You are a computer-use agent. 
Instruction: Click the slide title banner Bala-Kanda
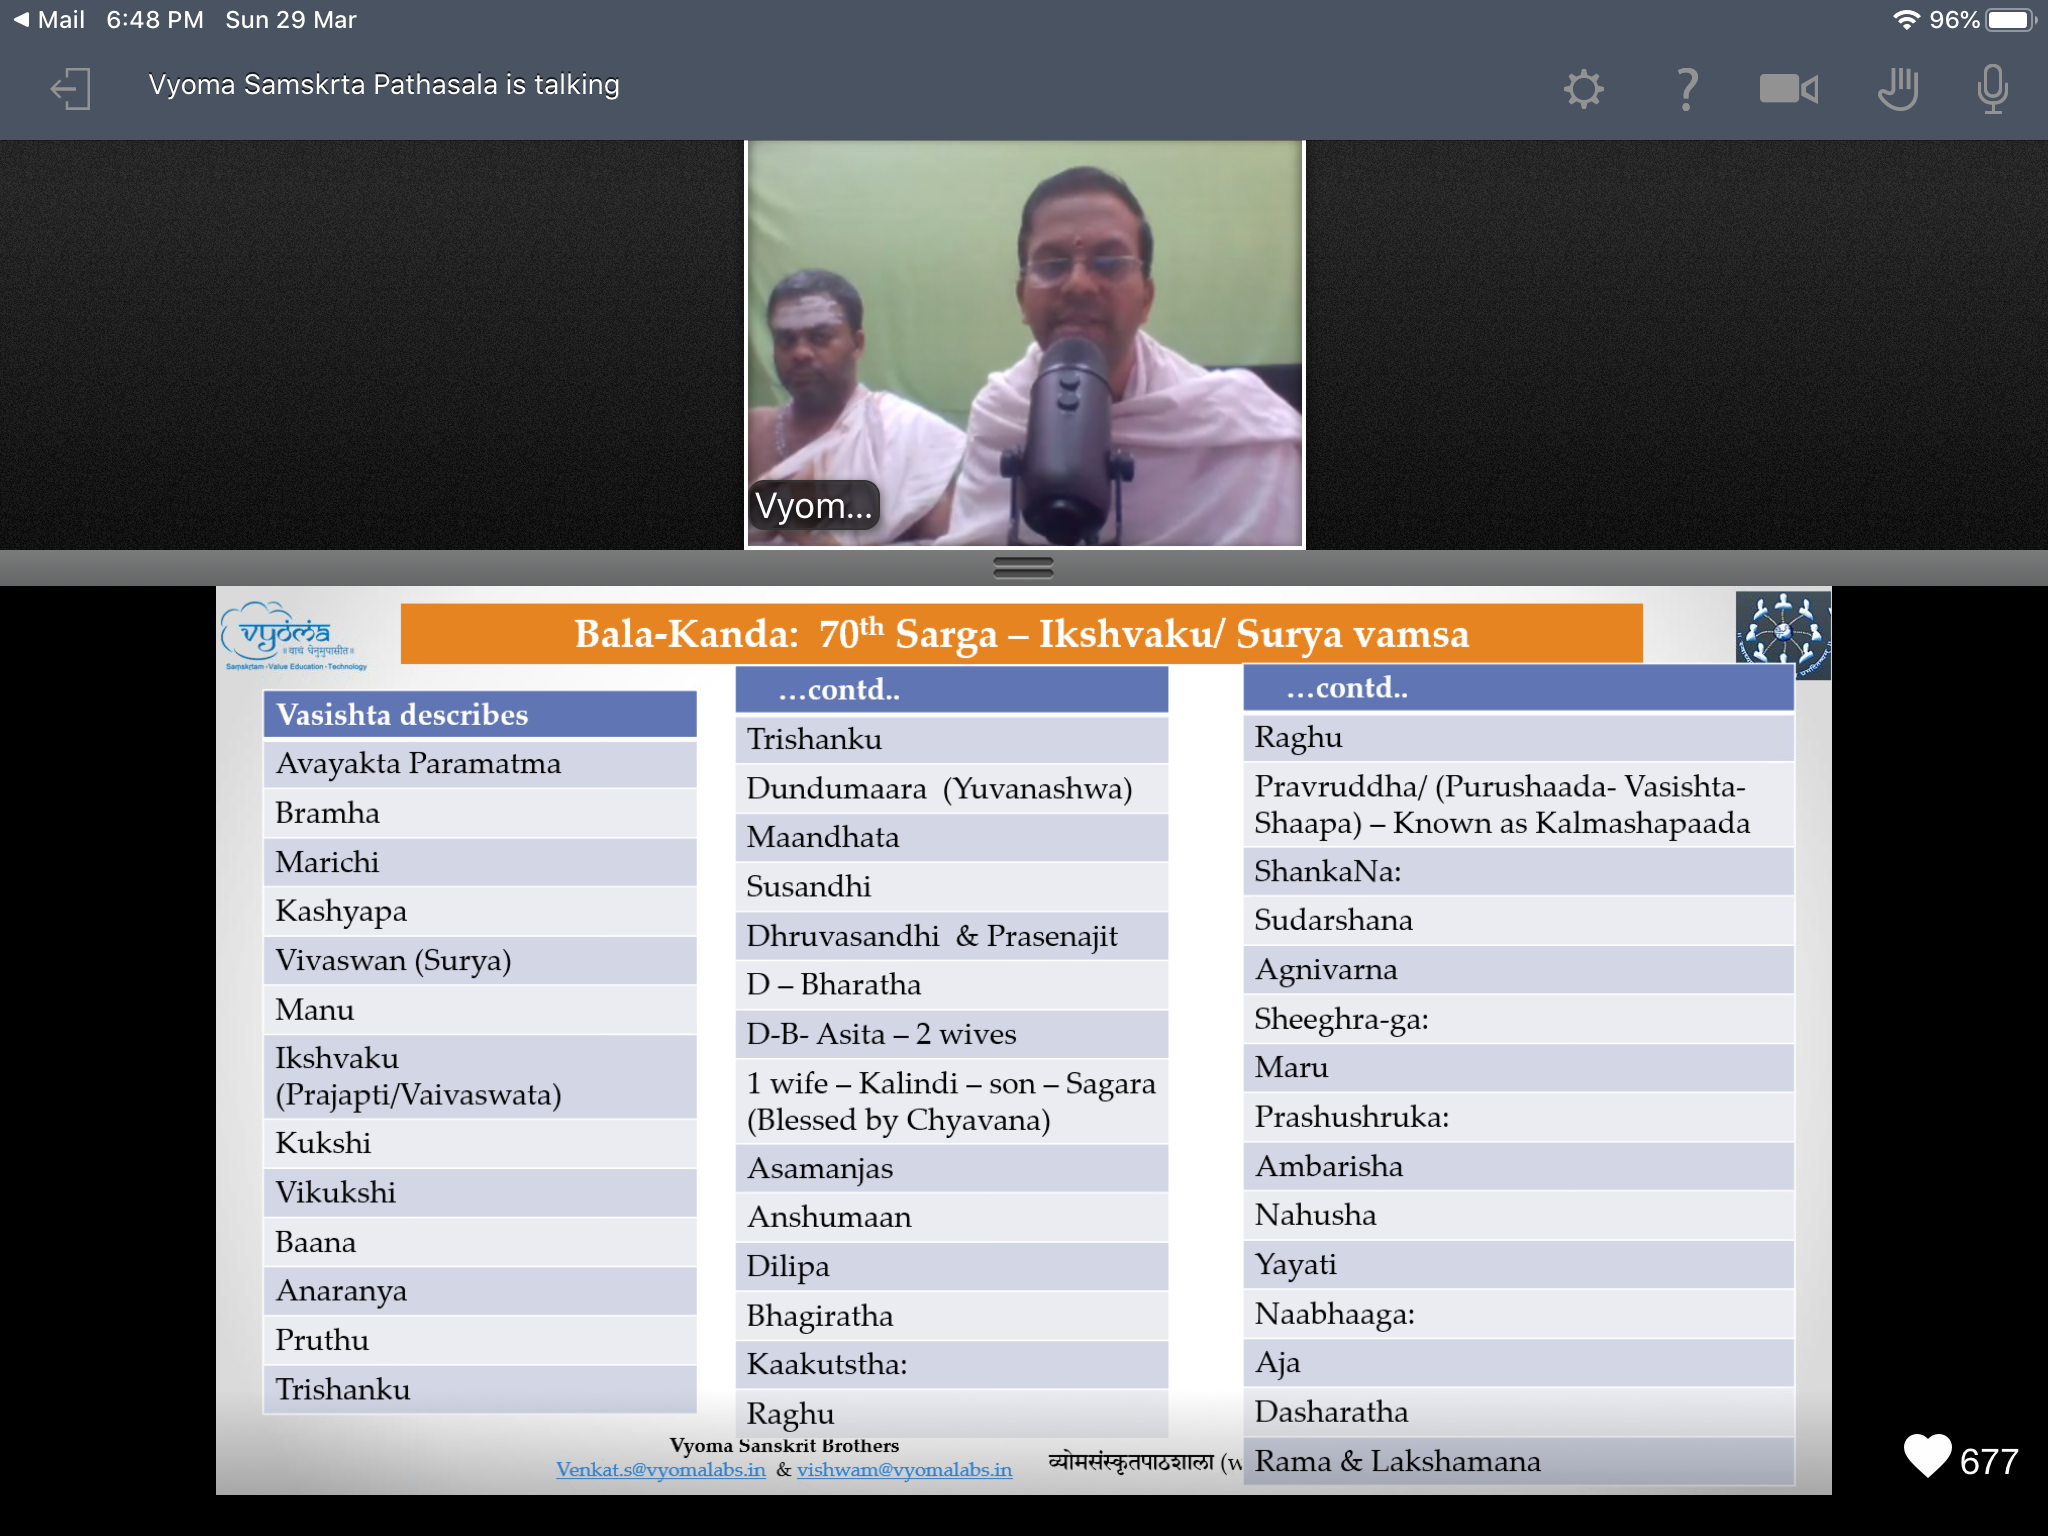1021,633
